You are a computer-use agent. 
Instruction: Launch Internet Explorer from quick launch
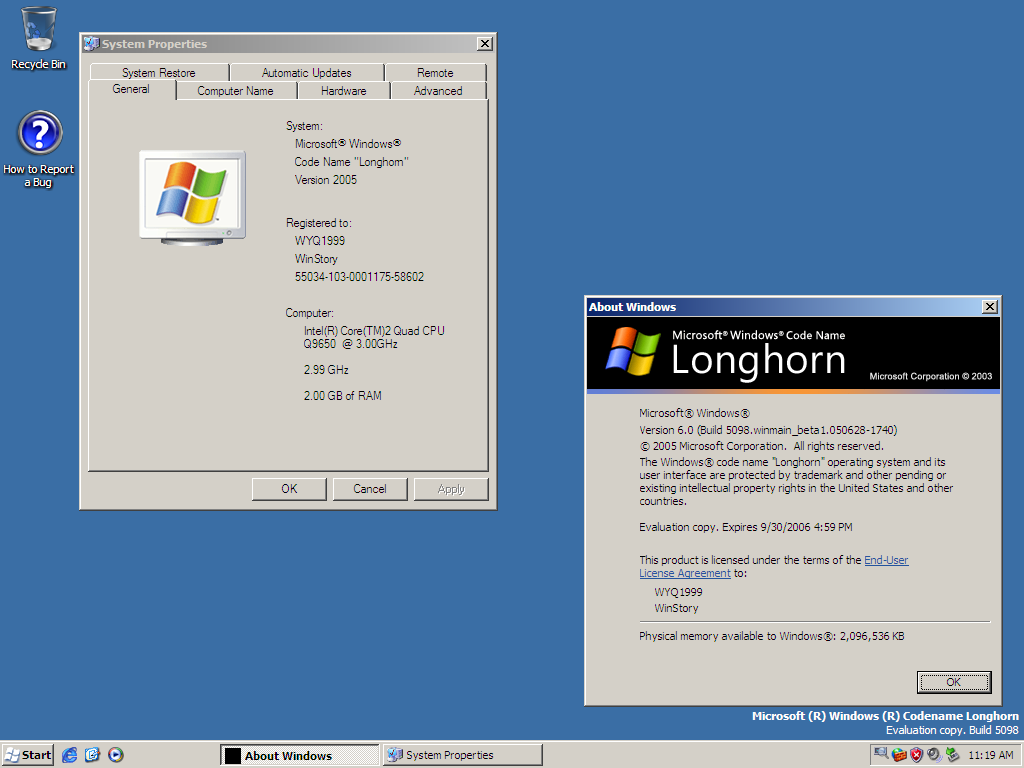69,755
